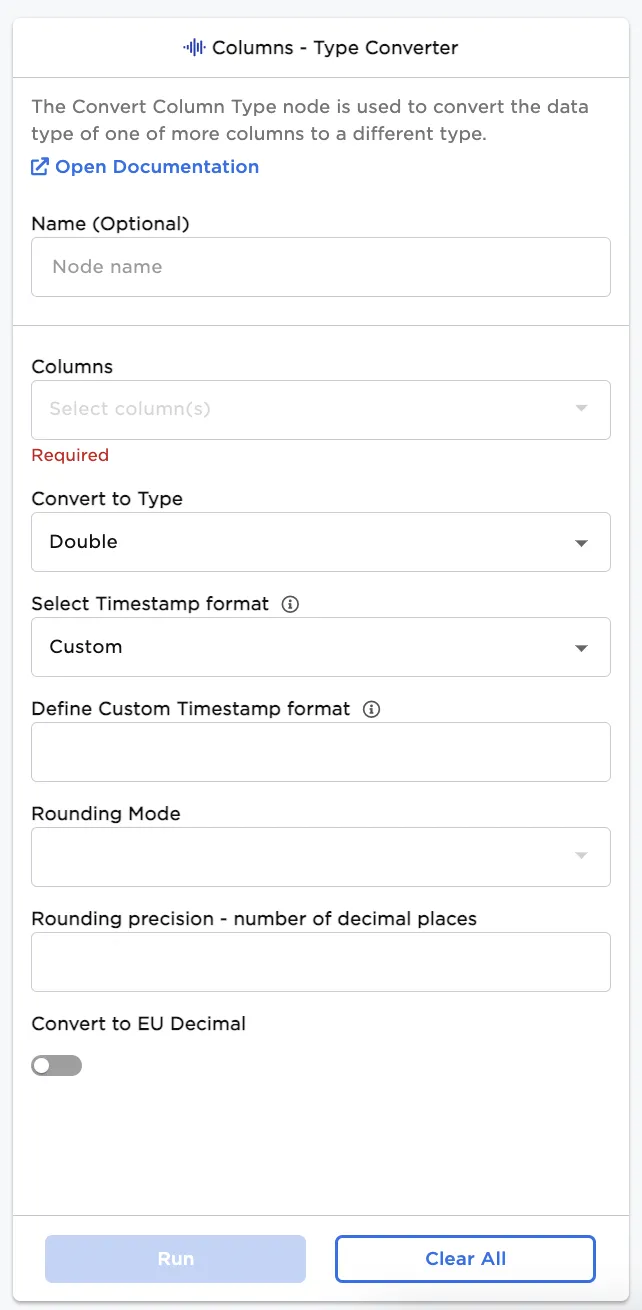This screenshot has width=642, height=1310.
Task: Click info icon beside Define Custom Timestamp format
Action: tap(371, 709)
